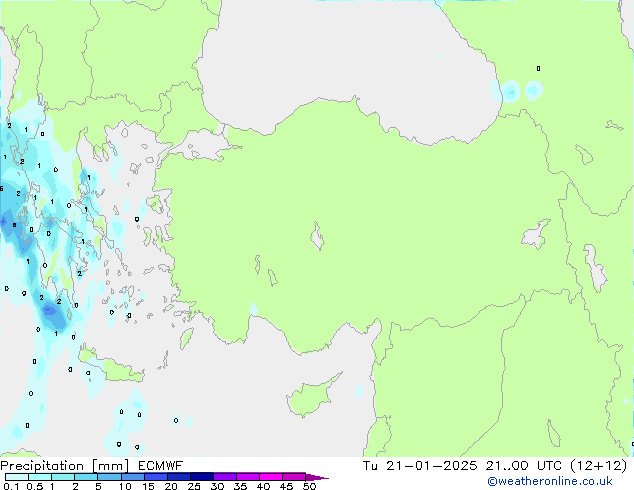Click the legend's arrow tip above 50
Viewport: 634px width, 490px height.
(x=317, y=477)
